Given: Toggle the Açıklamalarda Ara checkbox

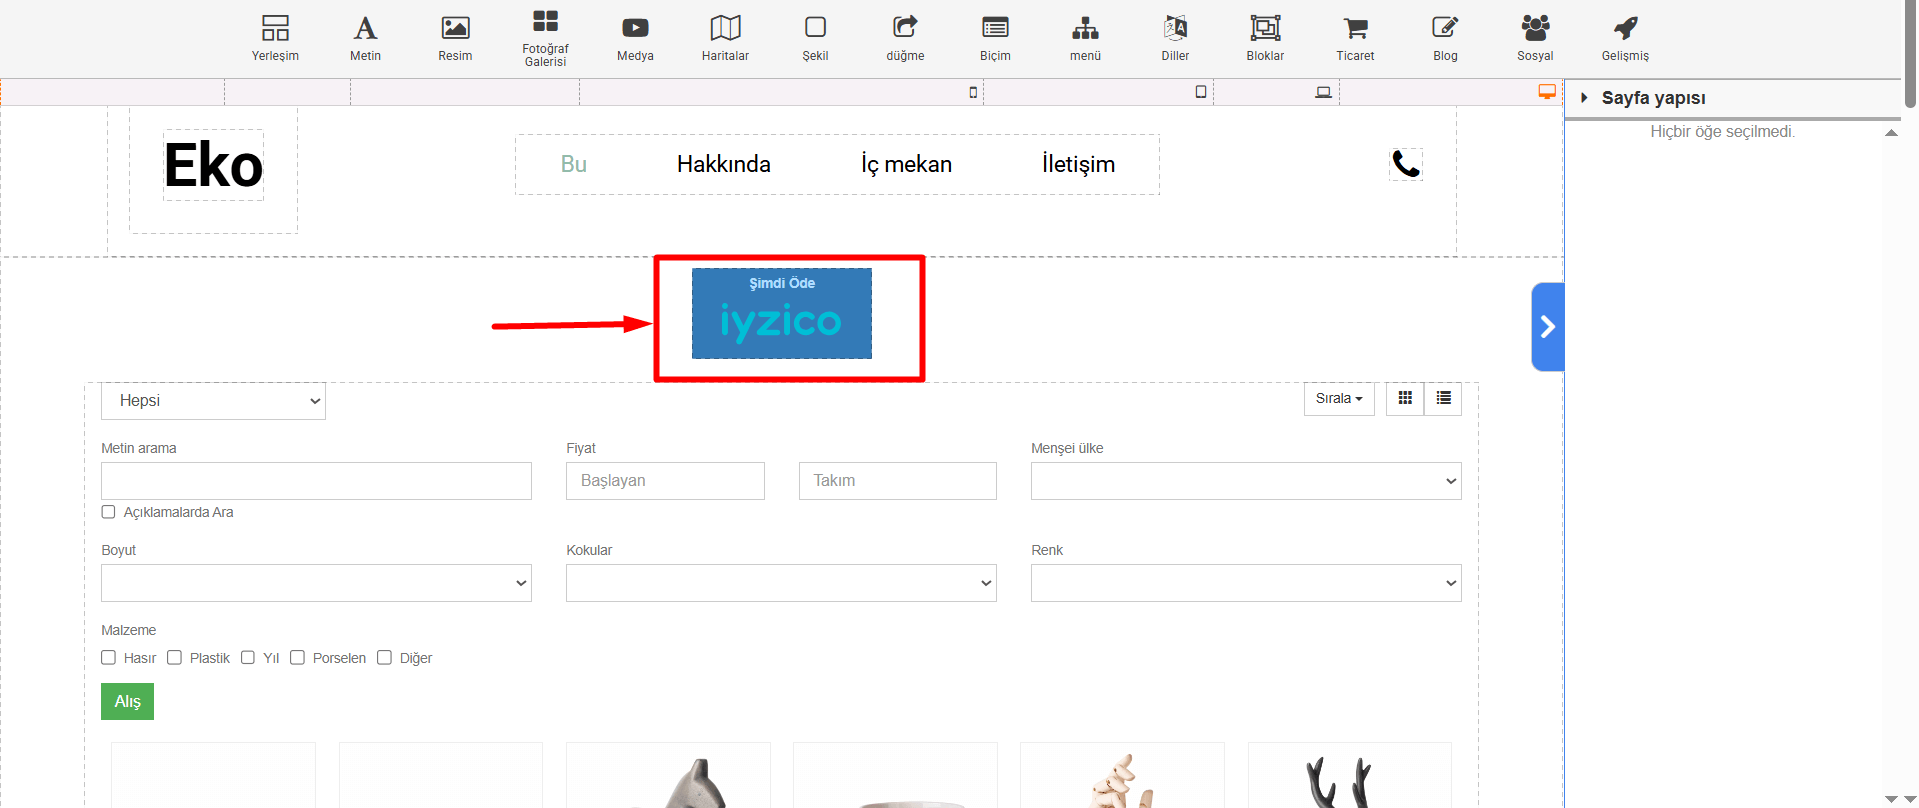Looking at the screenshot, I should pyautogui.click(x=108, y=512).
